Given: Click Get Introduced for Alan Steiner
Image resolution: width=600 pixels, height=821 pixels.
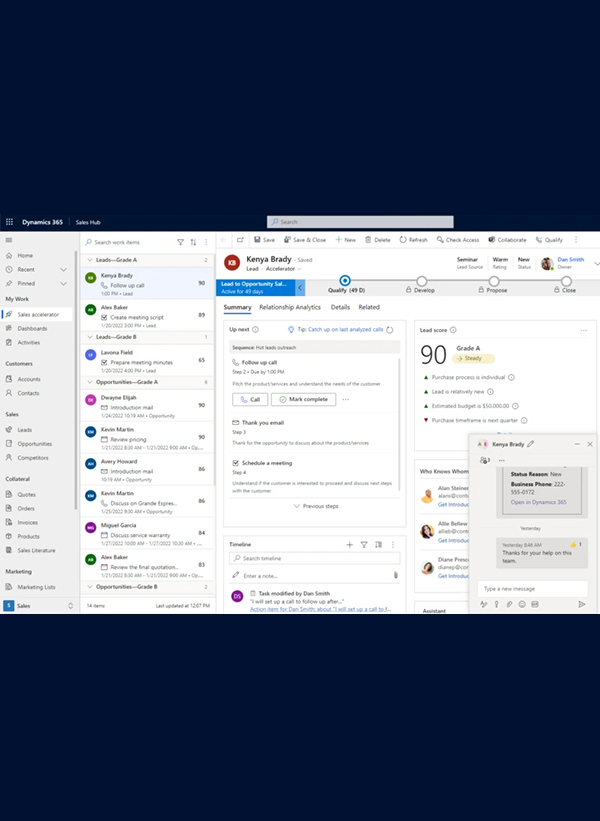Looking at the screenshot, I should click(x=453, y=505).
